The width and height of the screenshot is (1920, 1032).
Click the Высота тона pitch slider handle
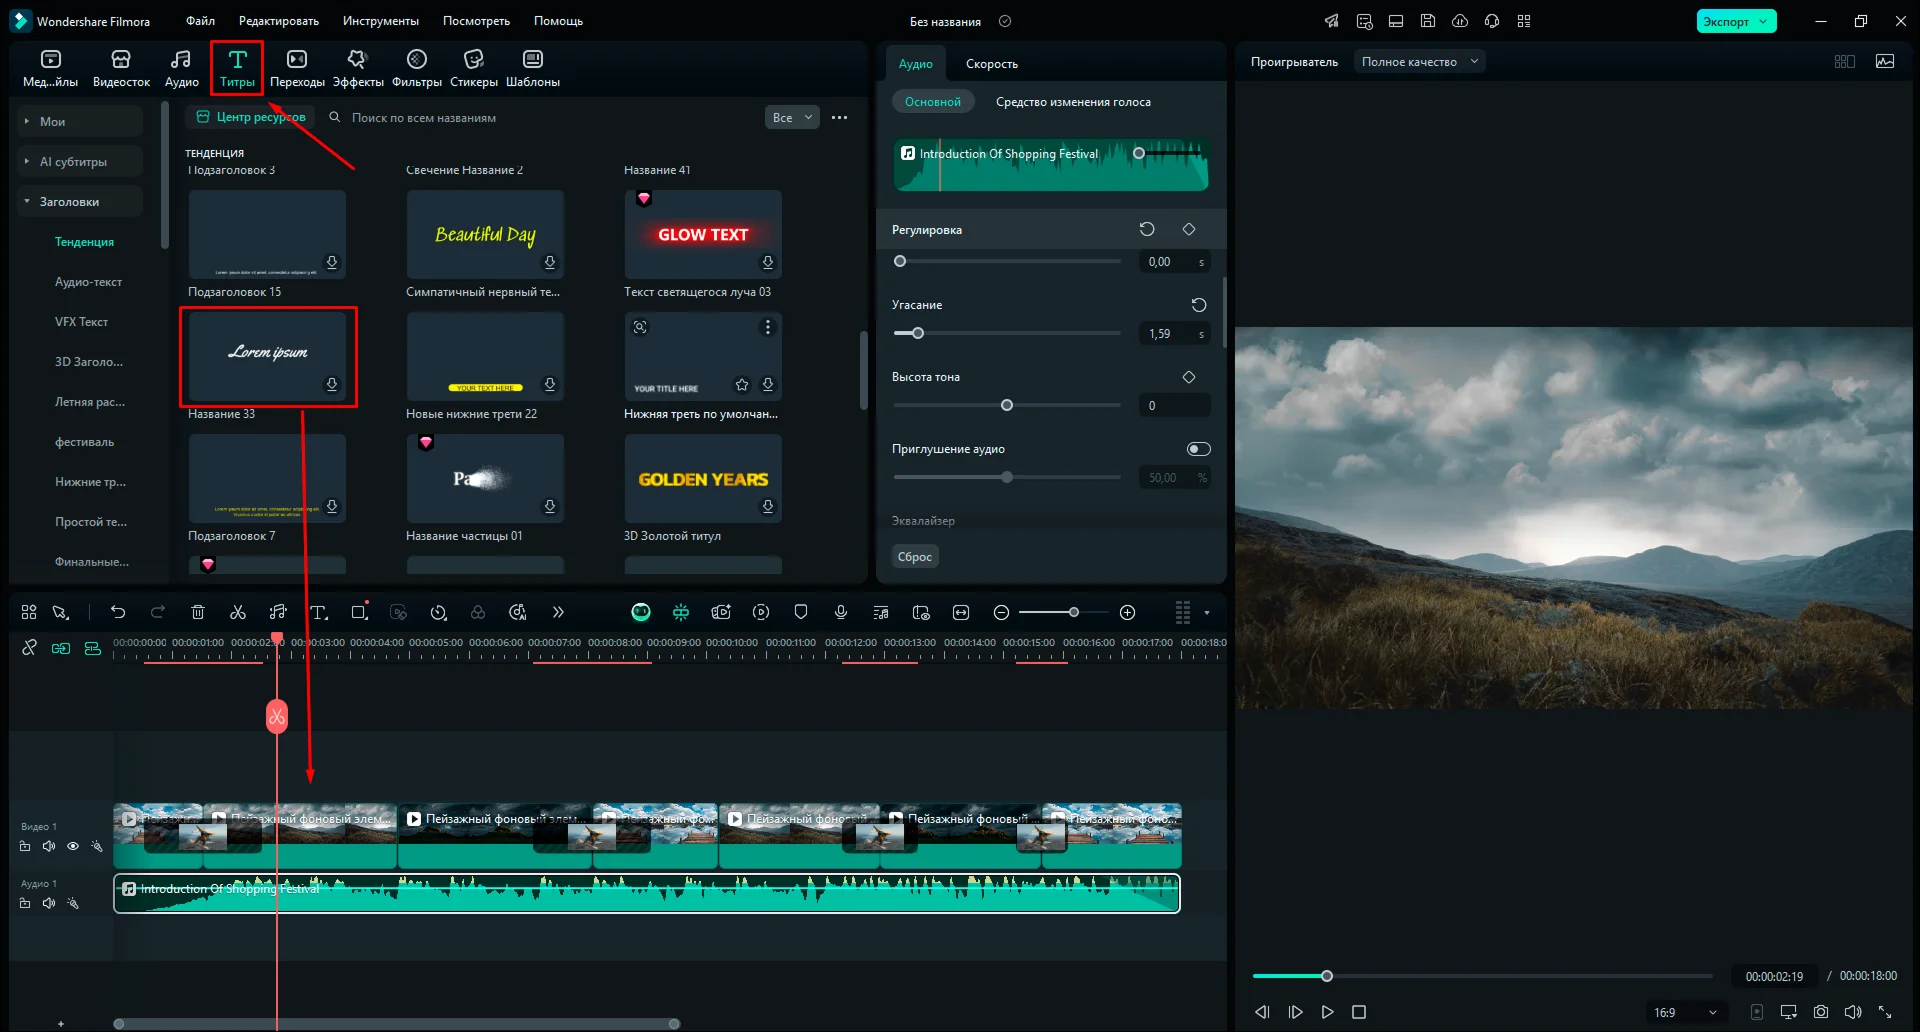(x=1007, y=405)
